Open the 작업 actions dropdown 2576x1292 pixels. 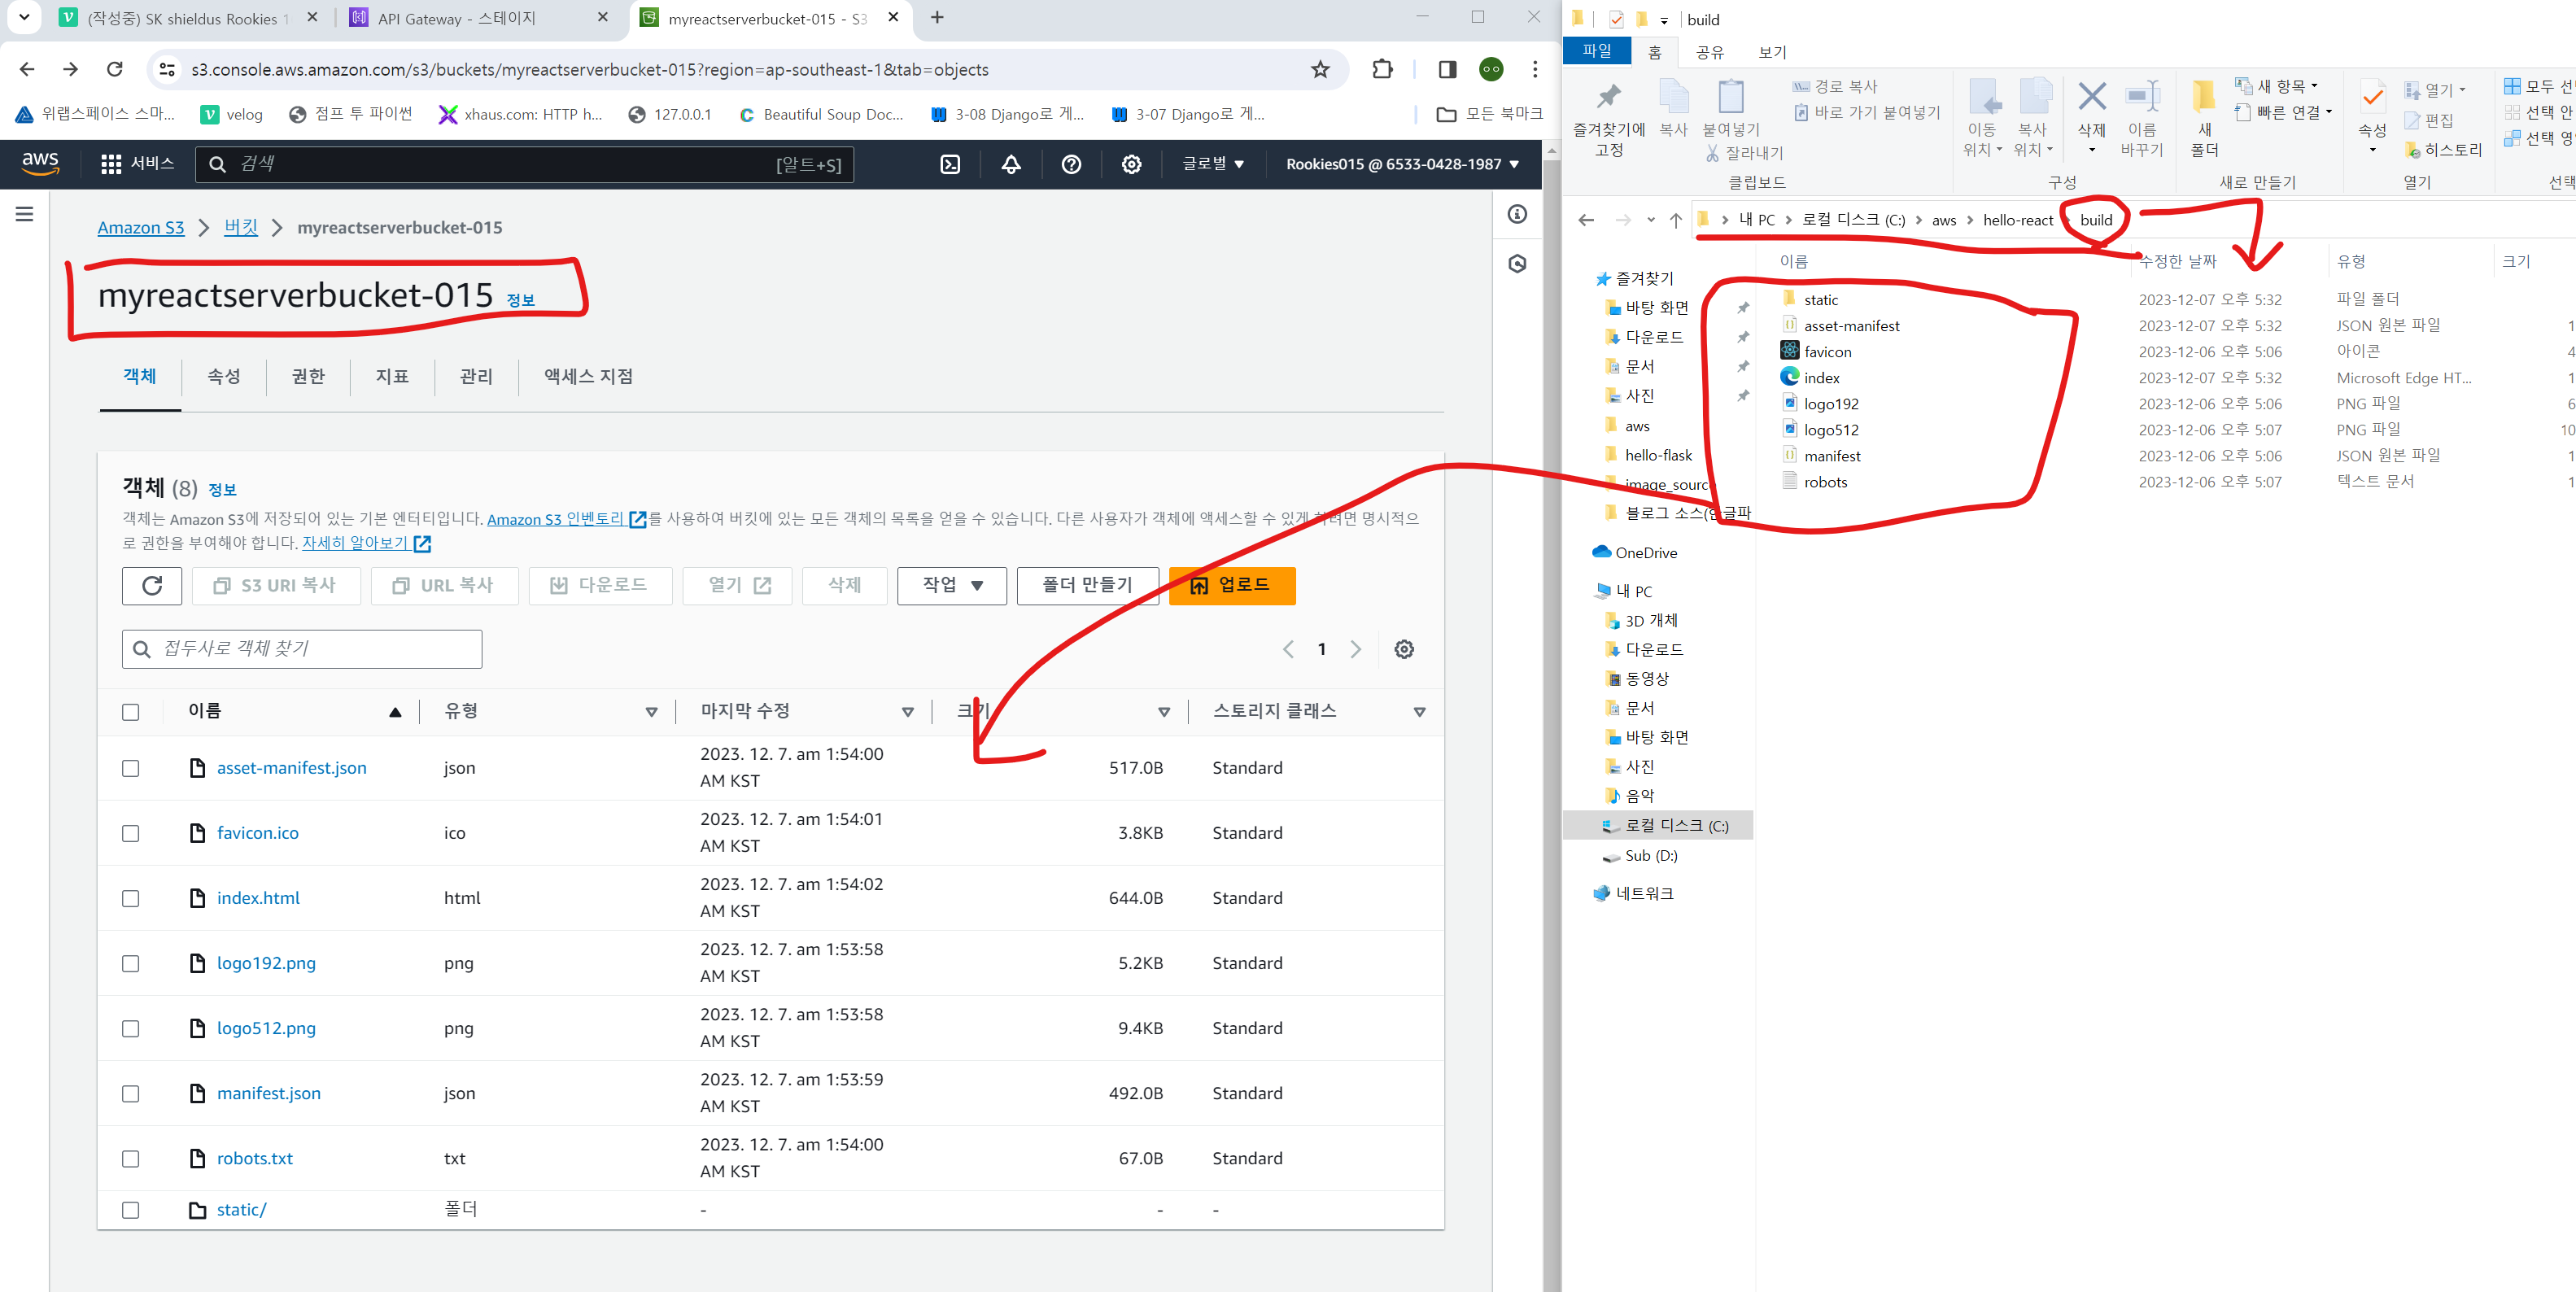coord(952,585)
